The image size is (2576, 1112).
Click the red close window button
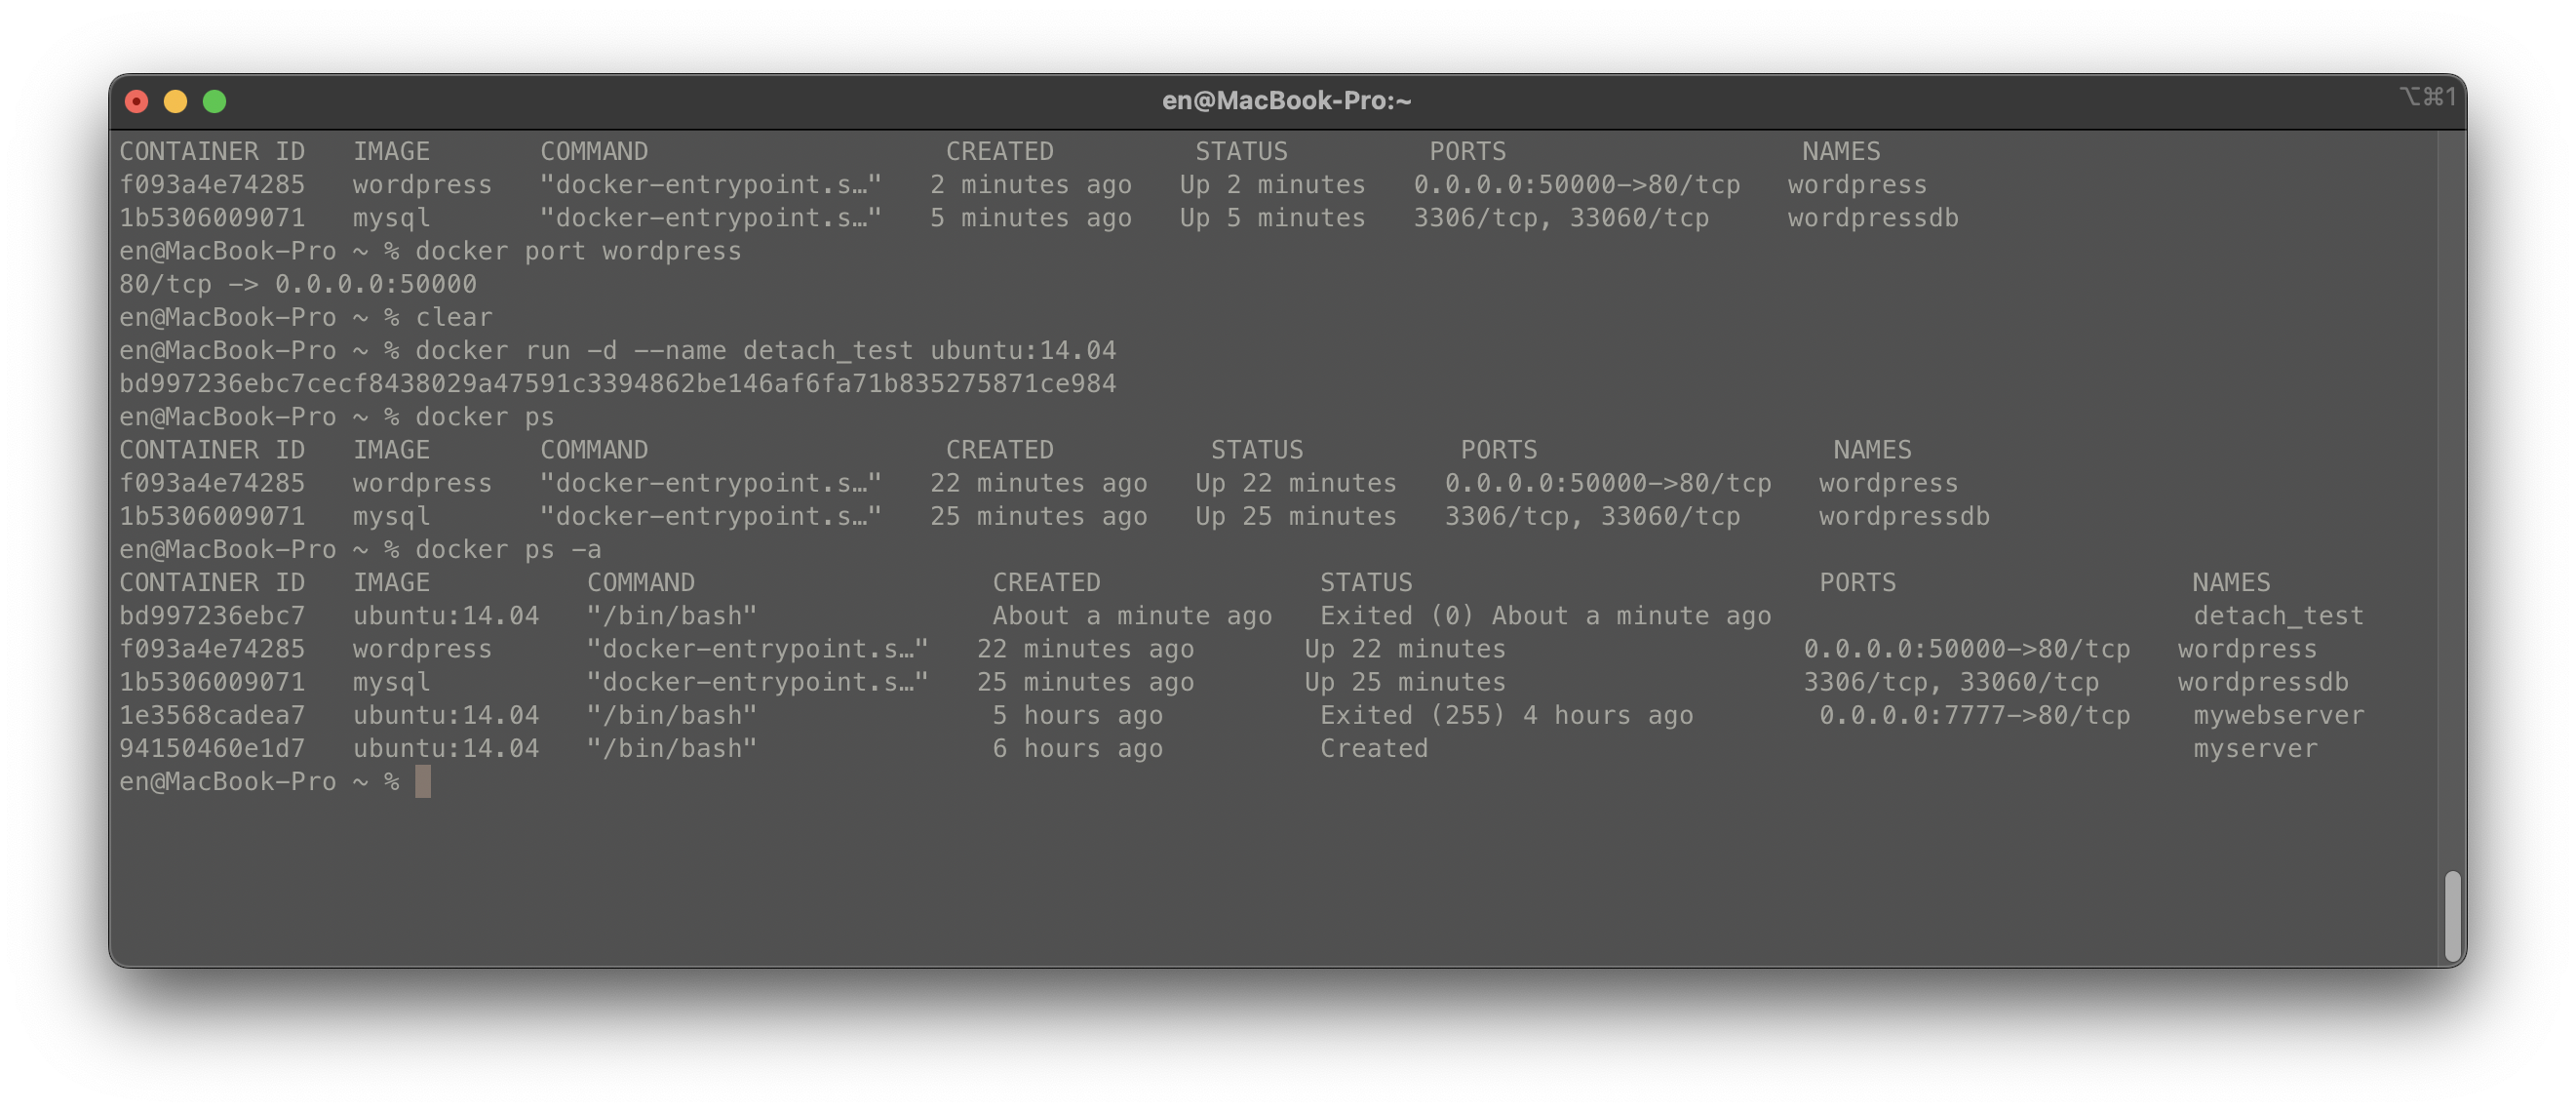[137, 101]
